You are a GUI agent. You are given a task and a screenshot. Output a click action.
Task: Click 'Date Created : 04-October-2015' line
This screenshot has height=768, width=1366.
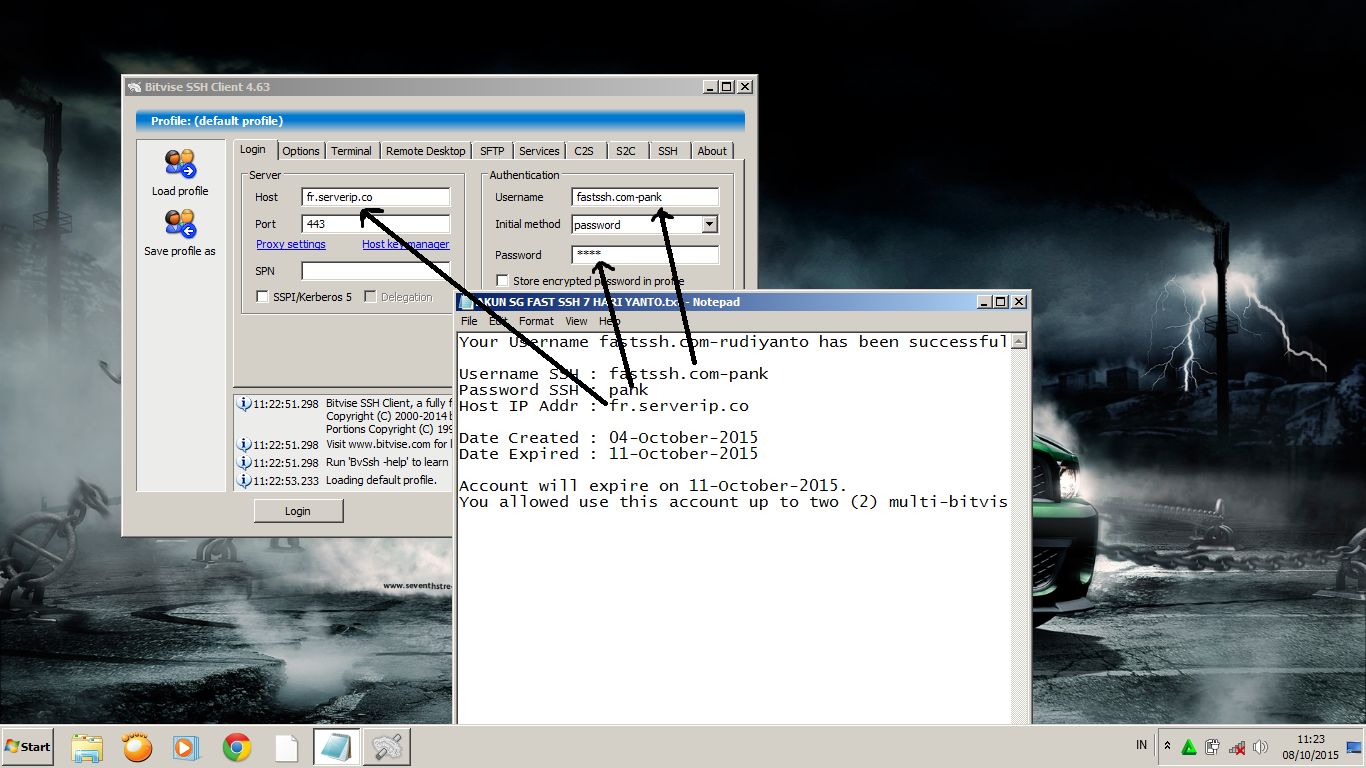tap(609, 438)
